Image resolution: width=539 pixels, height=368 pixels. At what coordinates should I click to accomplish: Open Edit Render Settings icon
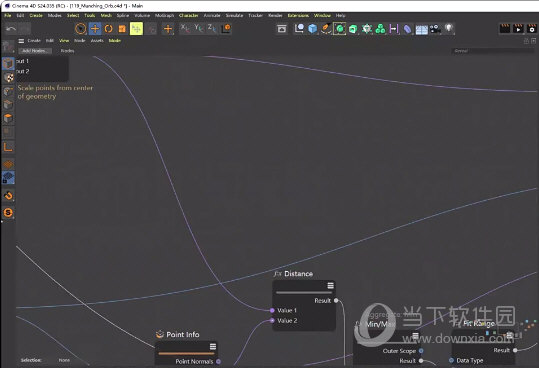(x=531, y=29)
